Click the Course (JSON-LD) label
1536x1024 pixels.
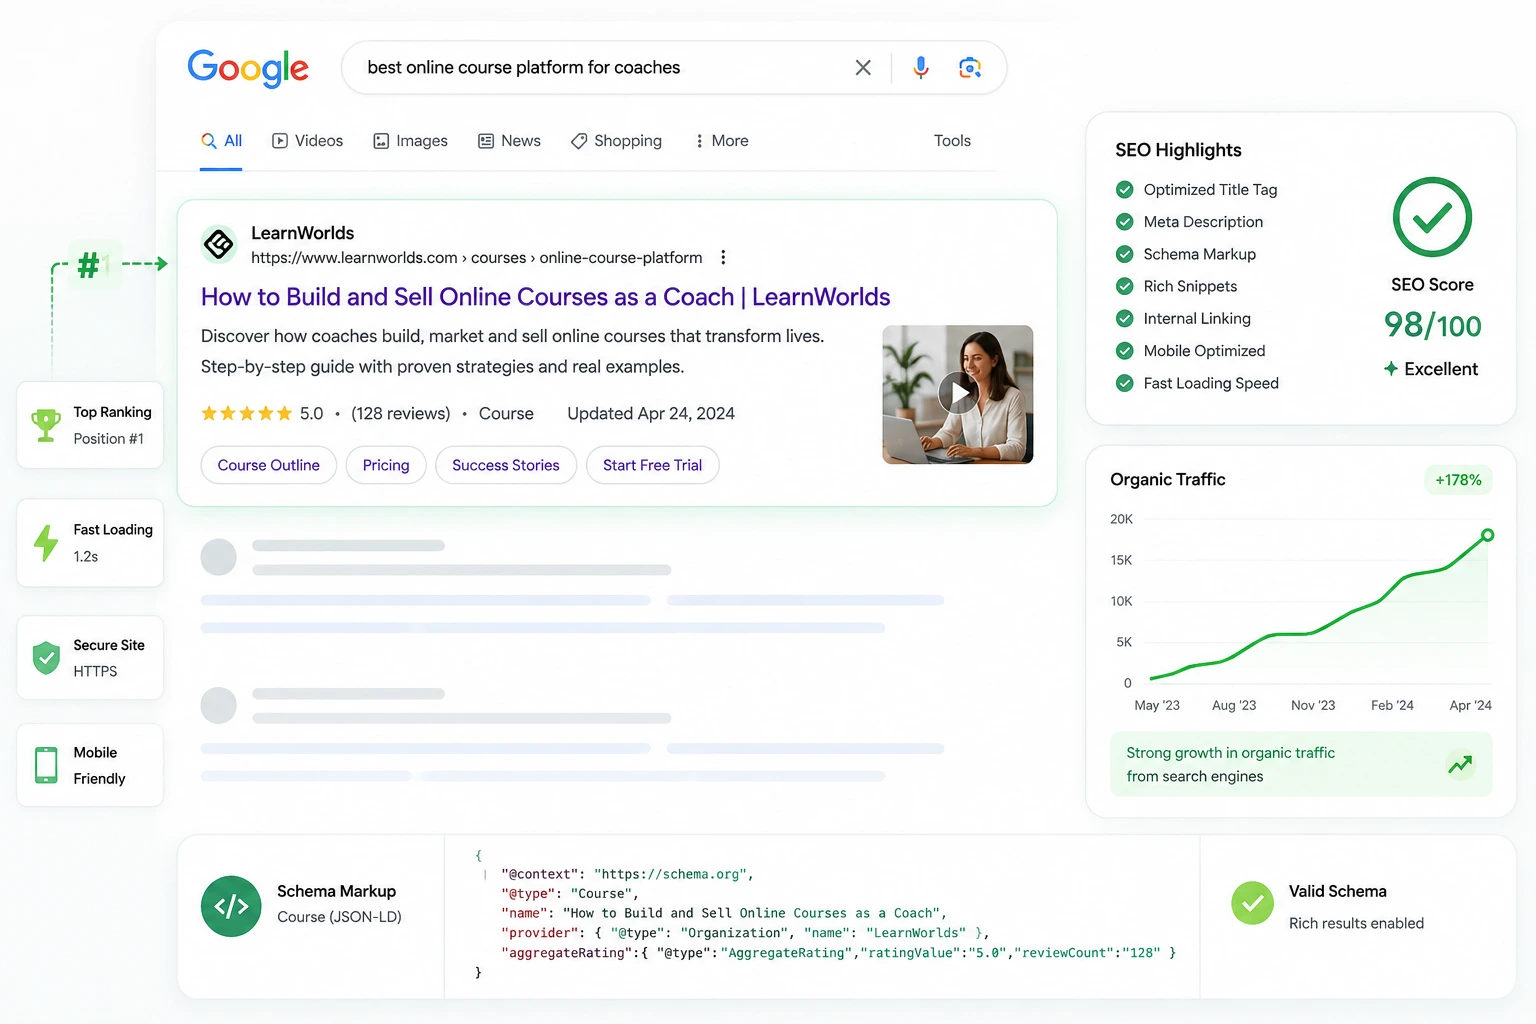[x=339, y=917]
